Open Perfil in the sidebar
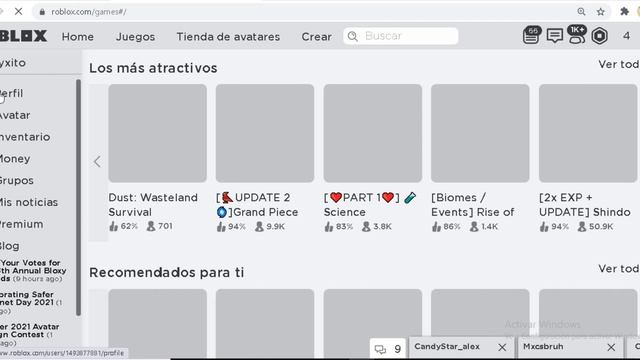640x360 pixels. [x=11, y=93]
